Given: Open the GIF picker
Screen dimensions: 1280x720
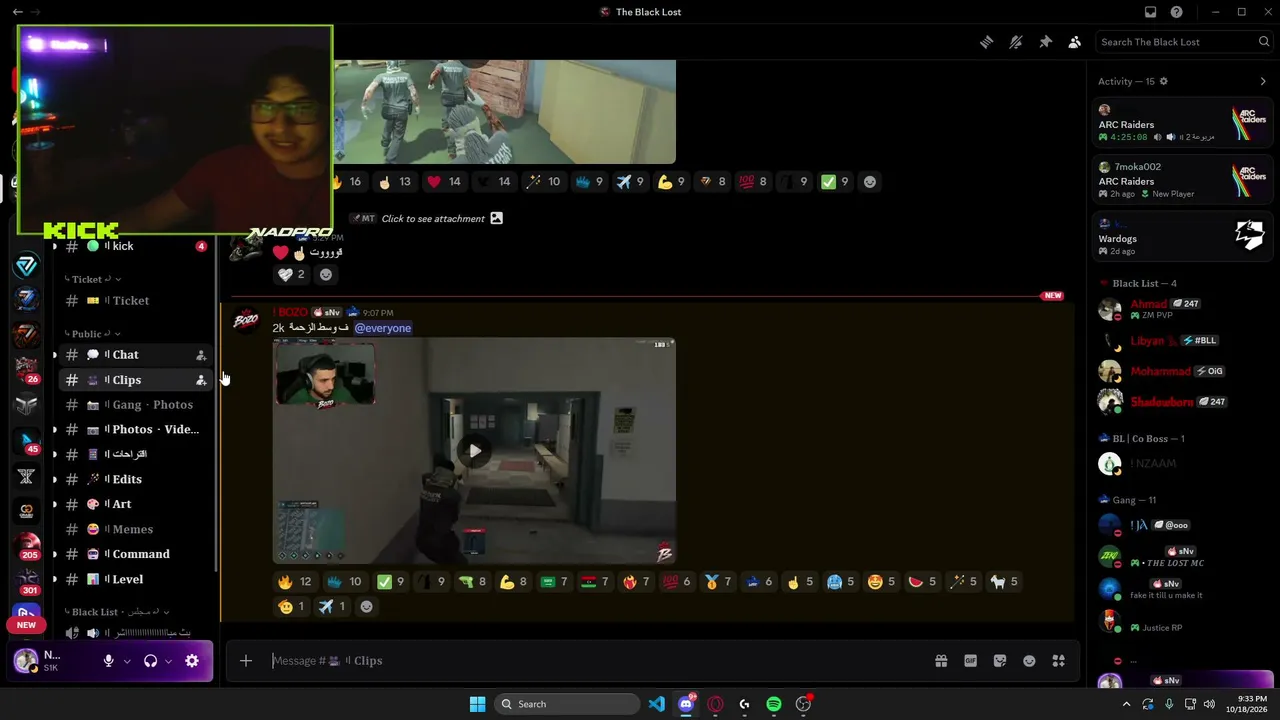Looking at the screenshot, I should point(970,661).
